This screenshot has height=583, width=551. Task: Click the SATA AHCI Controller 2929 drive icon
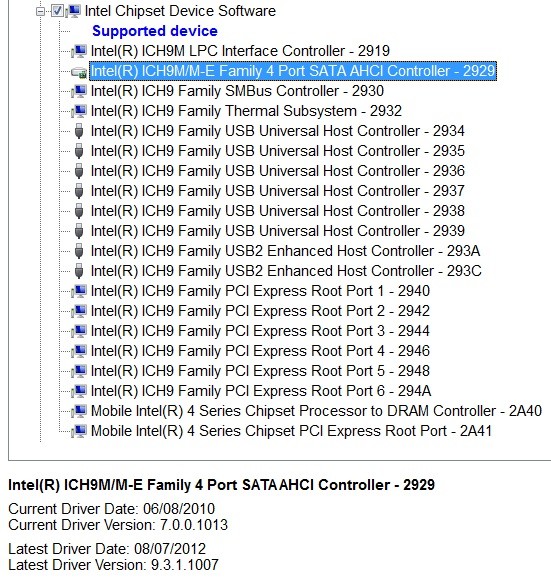point(79,72)
